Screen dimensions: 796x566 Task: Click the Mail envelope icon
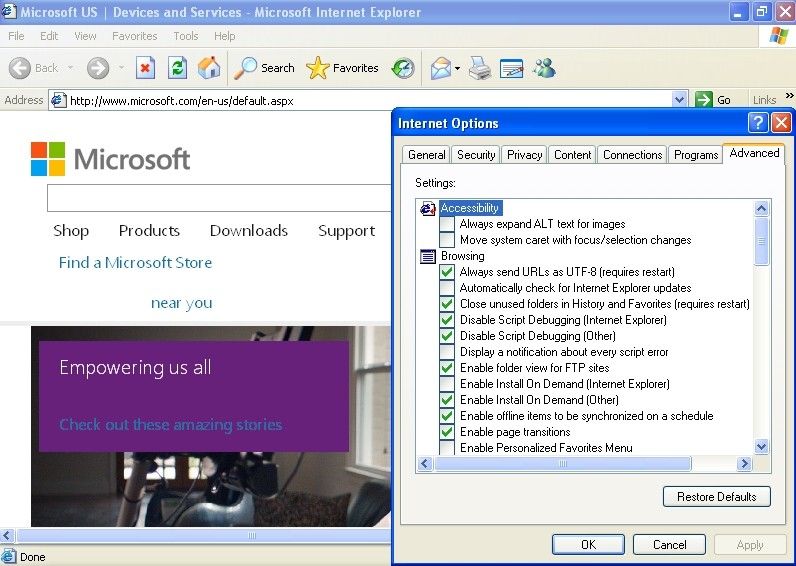point(441,68)
